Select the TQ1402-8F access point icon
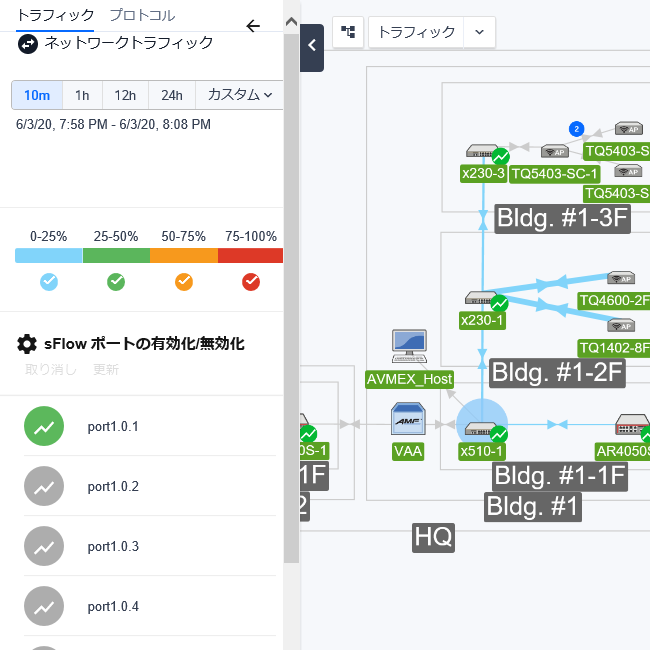The height and width of the screenshot is (650, 650). tap(621, 325)
